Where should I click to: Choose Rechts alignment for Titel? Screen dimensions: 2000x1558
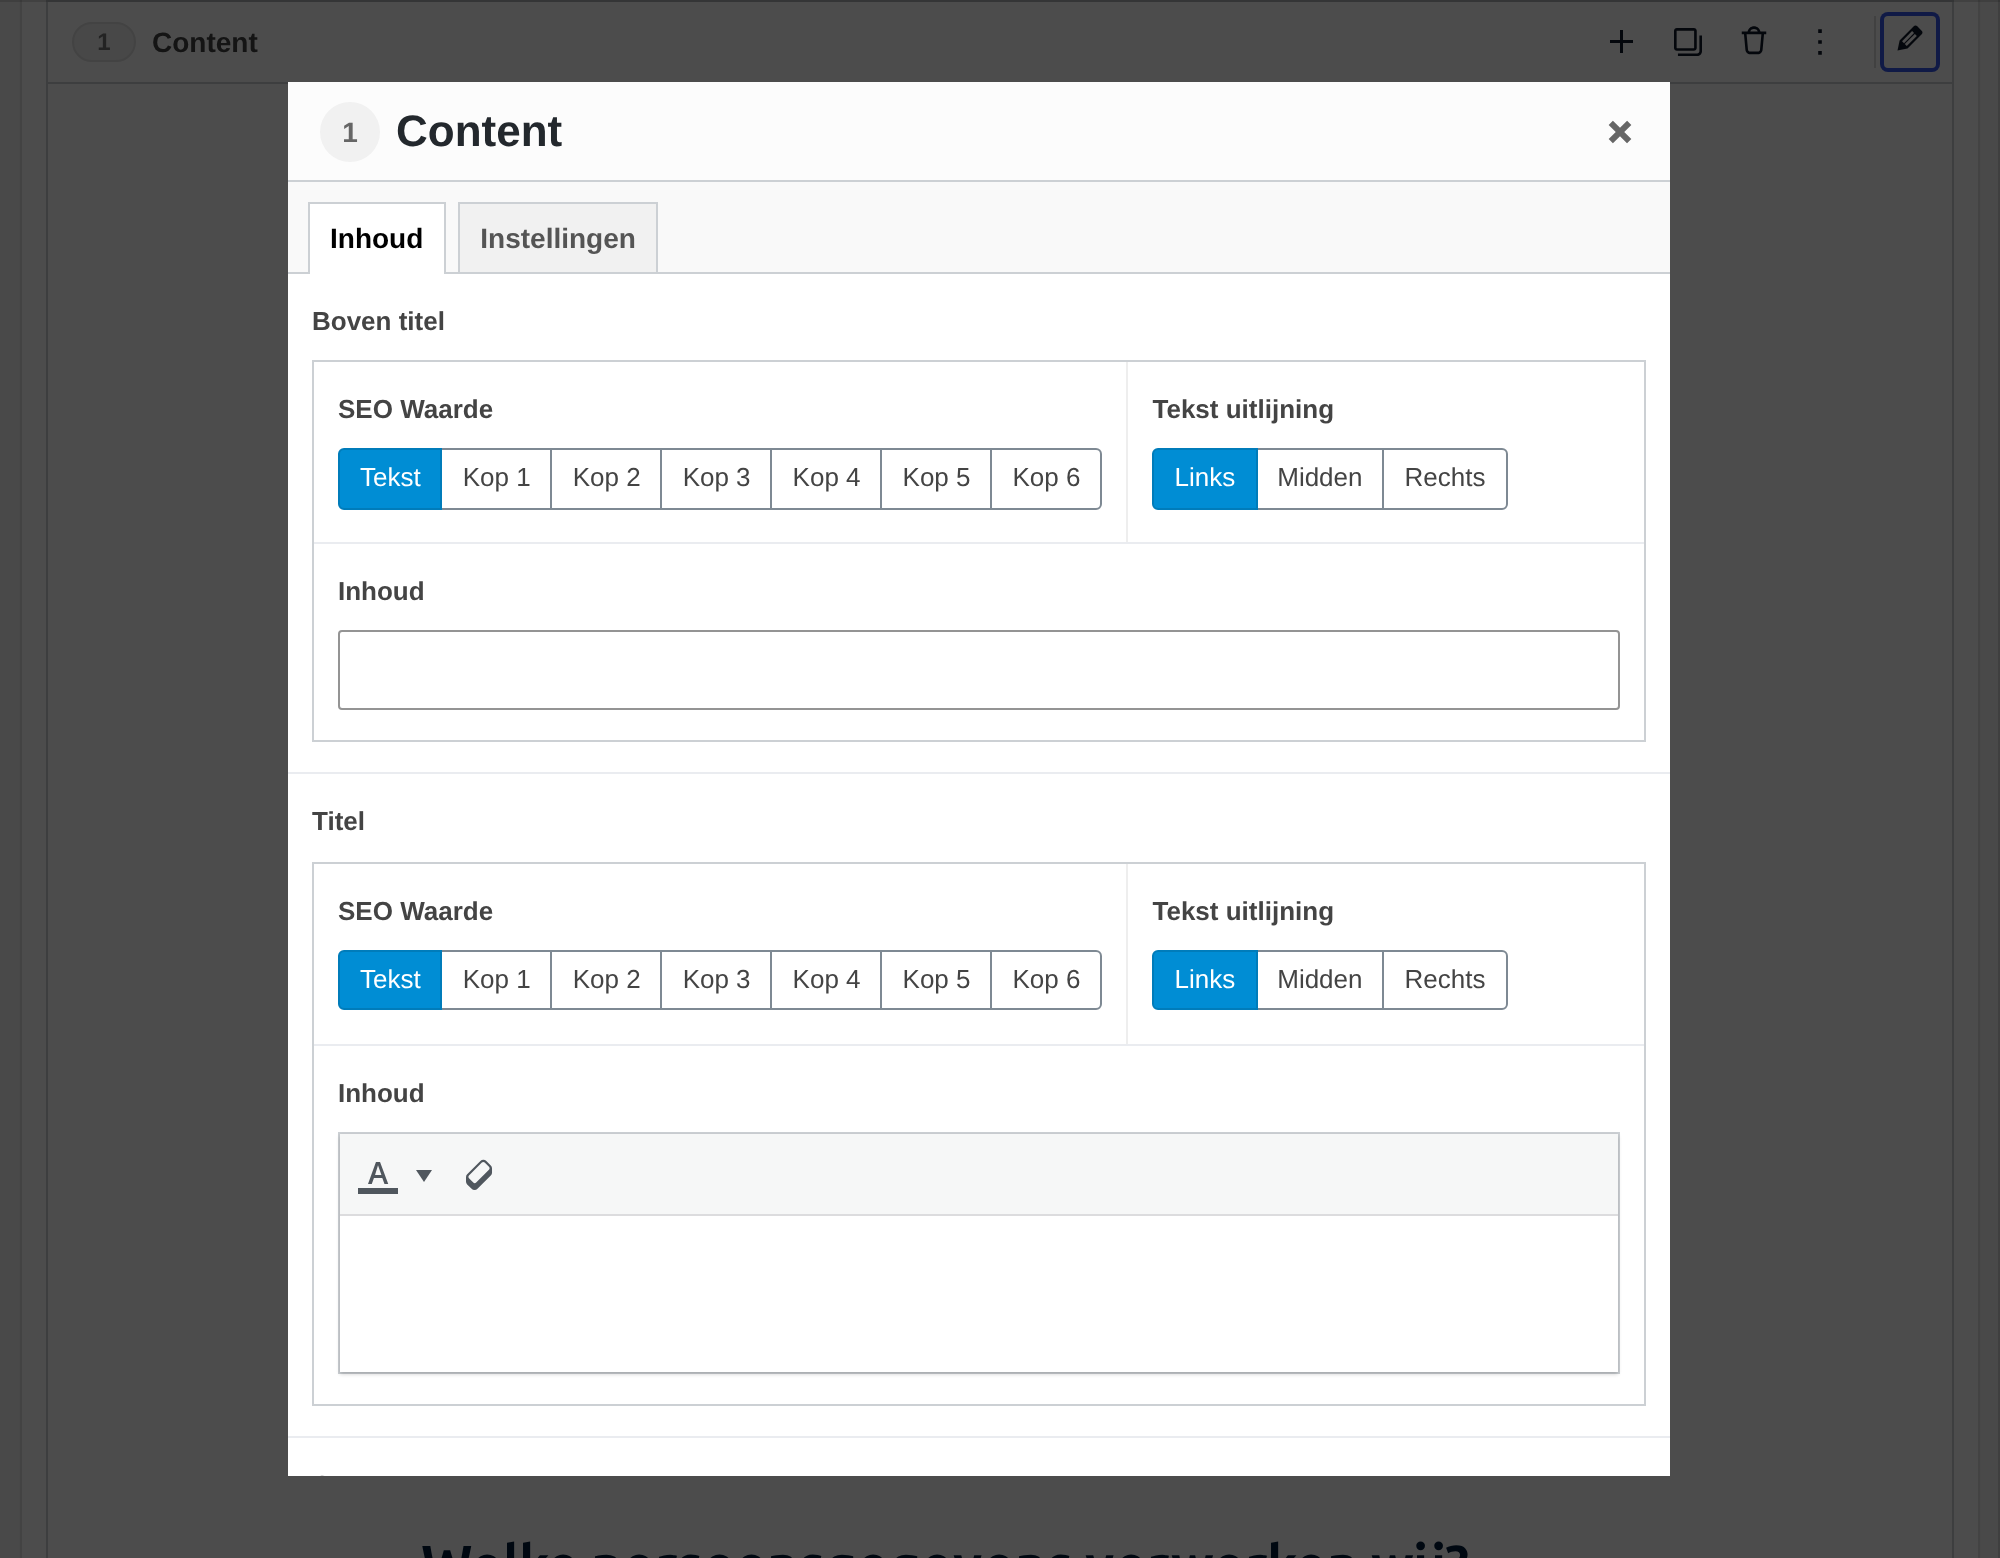1445,980
